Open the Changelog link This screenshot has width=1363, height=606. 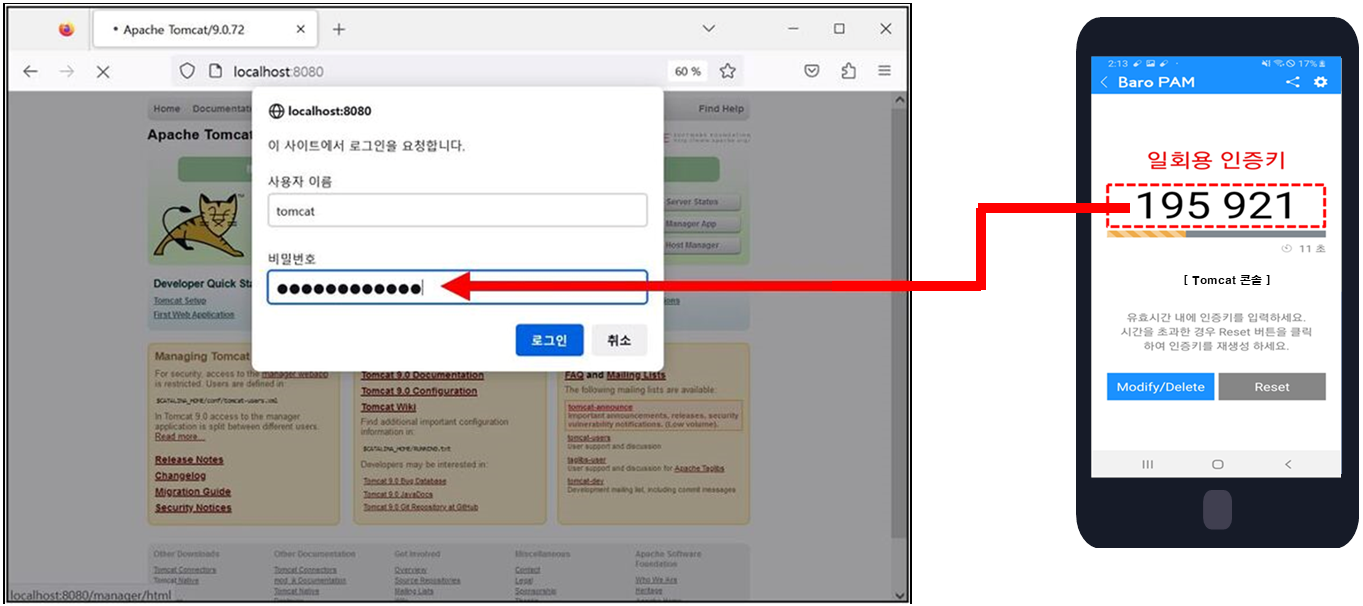[x=181, y=476]
